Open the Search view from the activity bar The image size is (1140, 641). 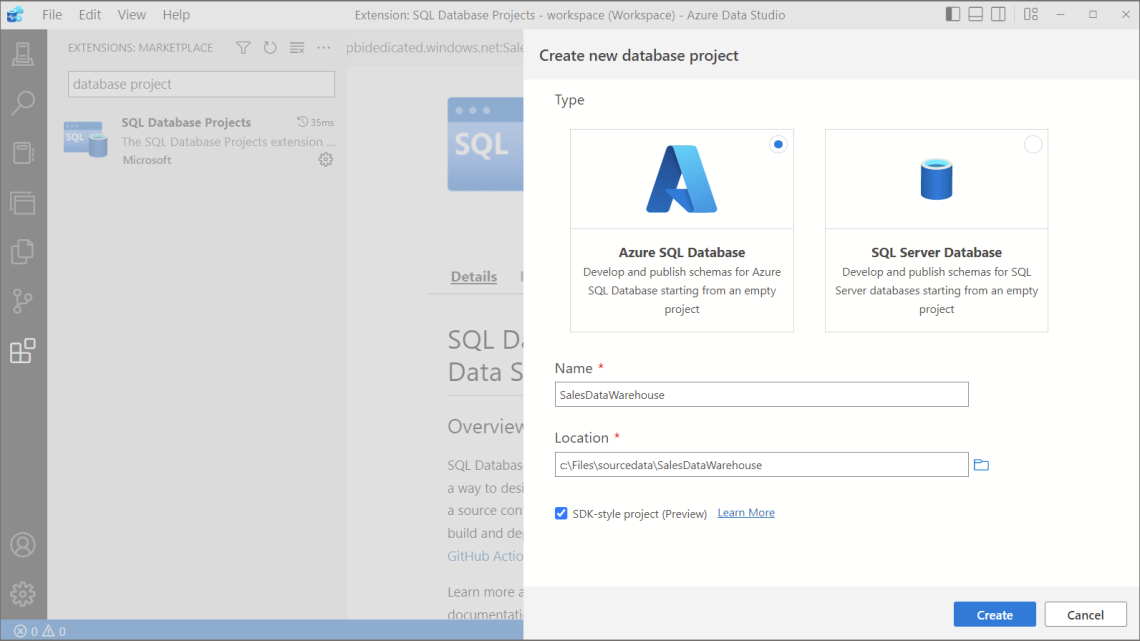tap(23, 103)
